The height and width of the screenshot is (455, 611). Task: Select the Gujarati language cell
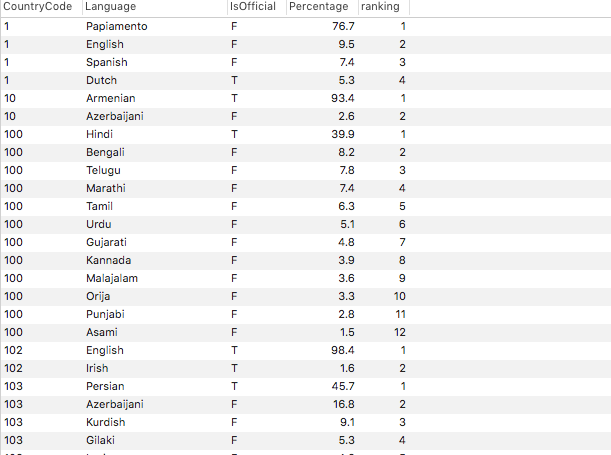click(x=106, y=242)
